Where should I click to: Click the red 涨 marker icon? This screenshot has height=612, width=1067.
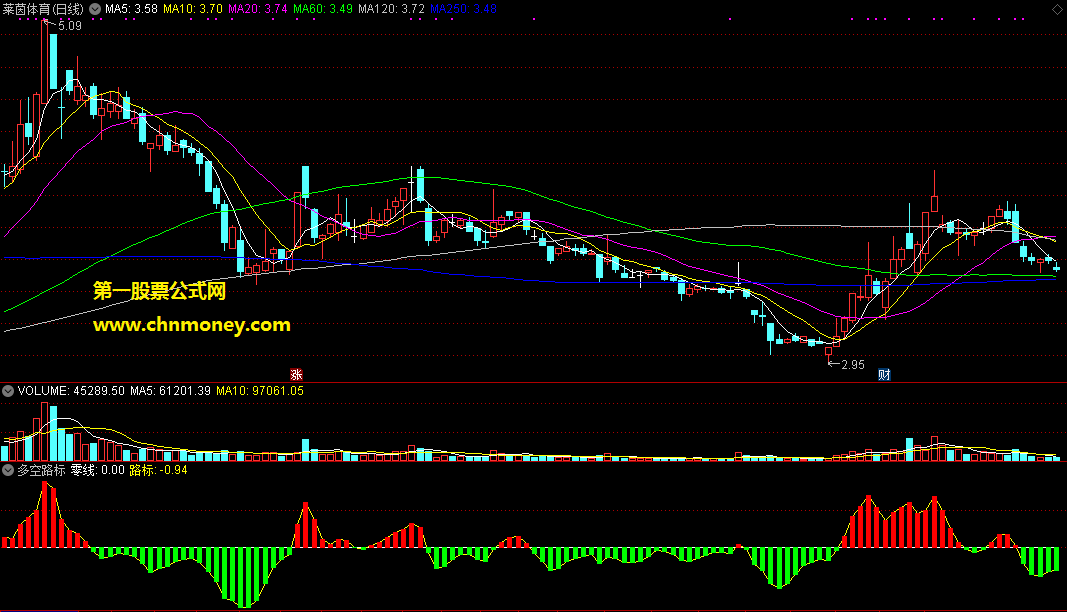[x=296, y=374]
